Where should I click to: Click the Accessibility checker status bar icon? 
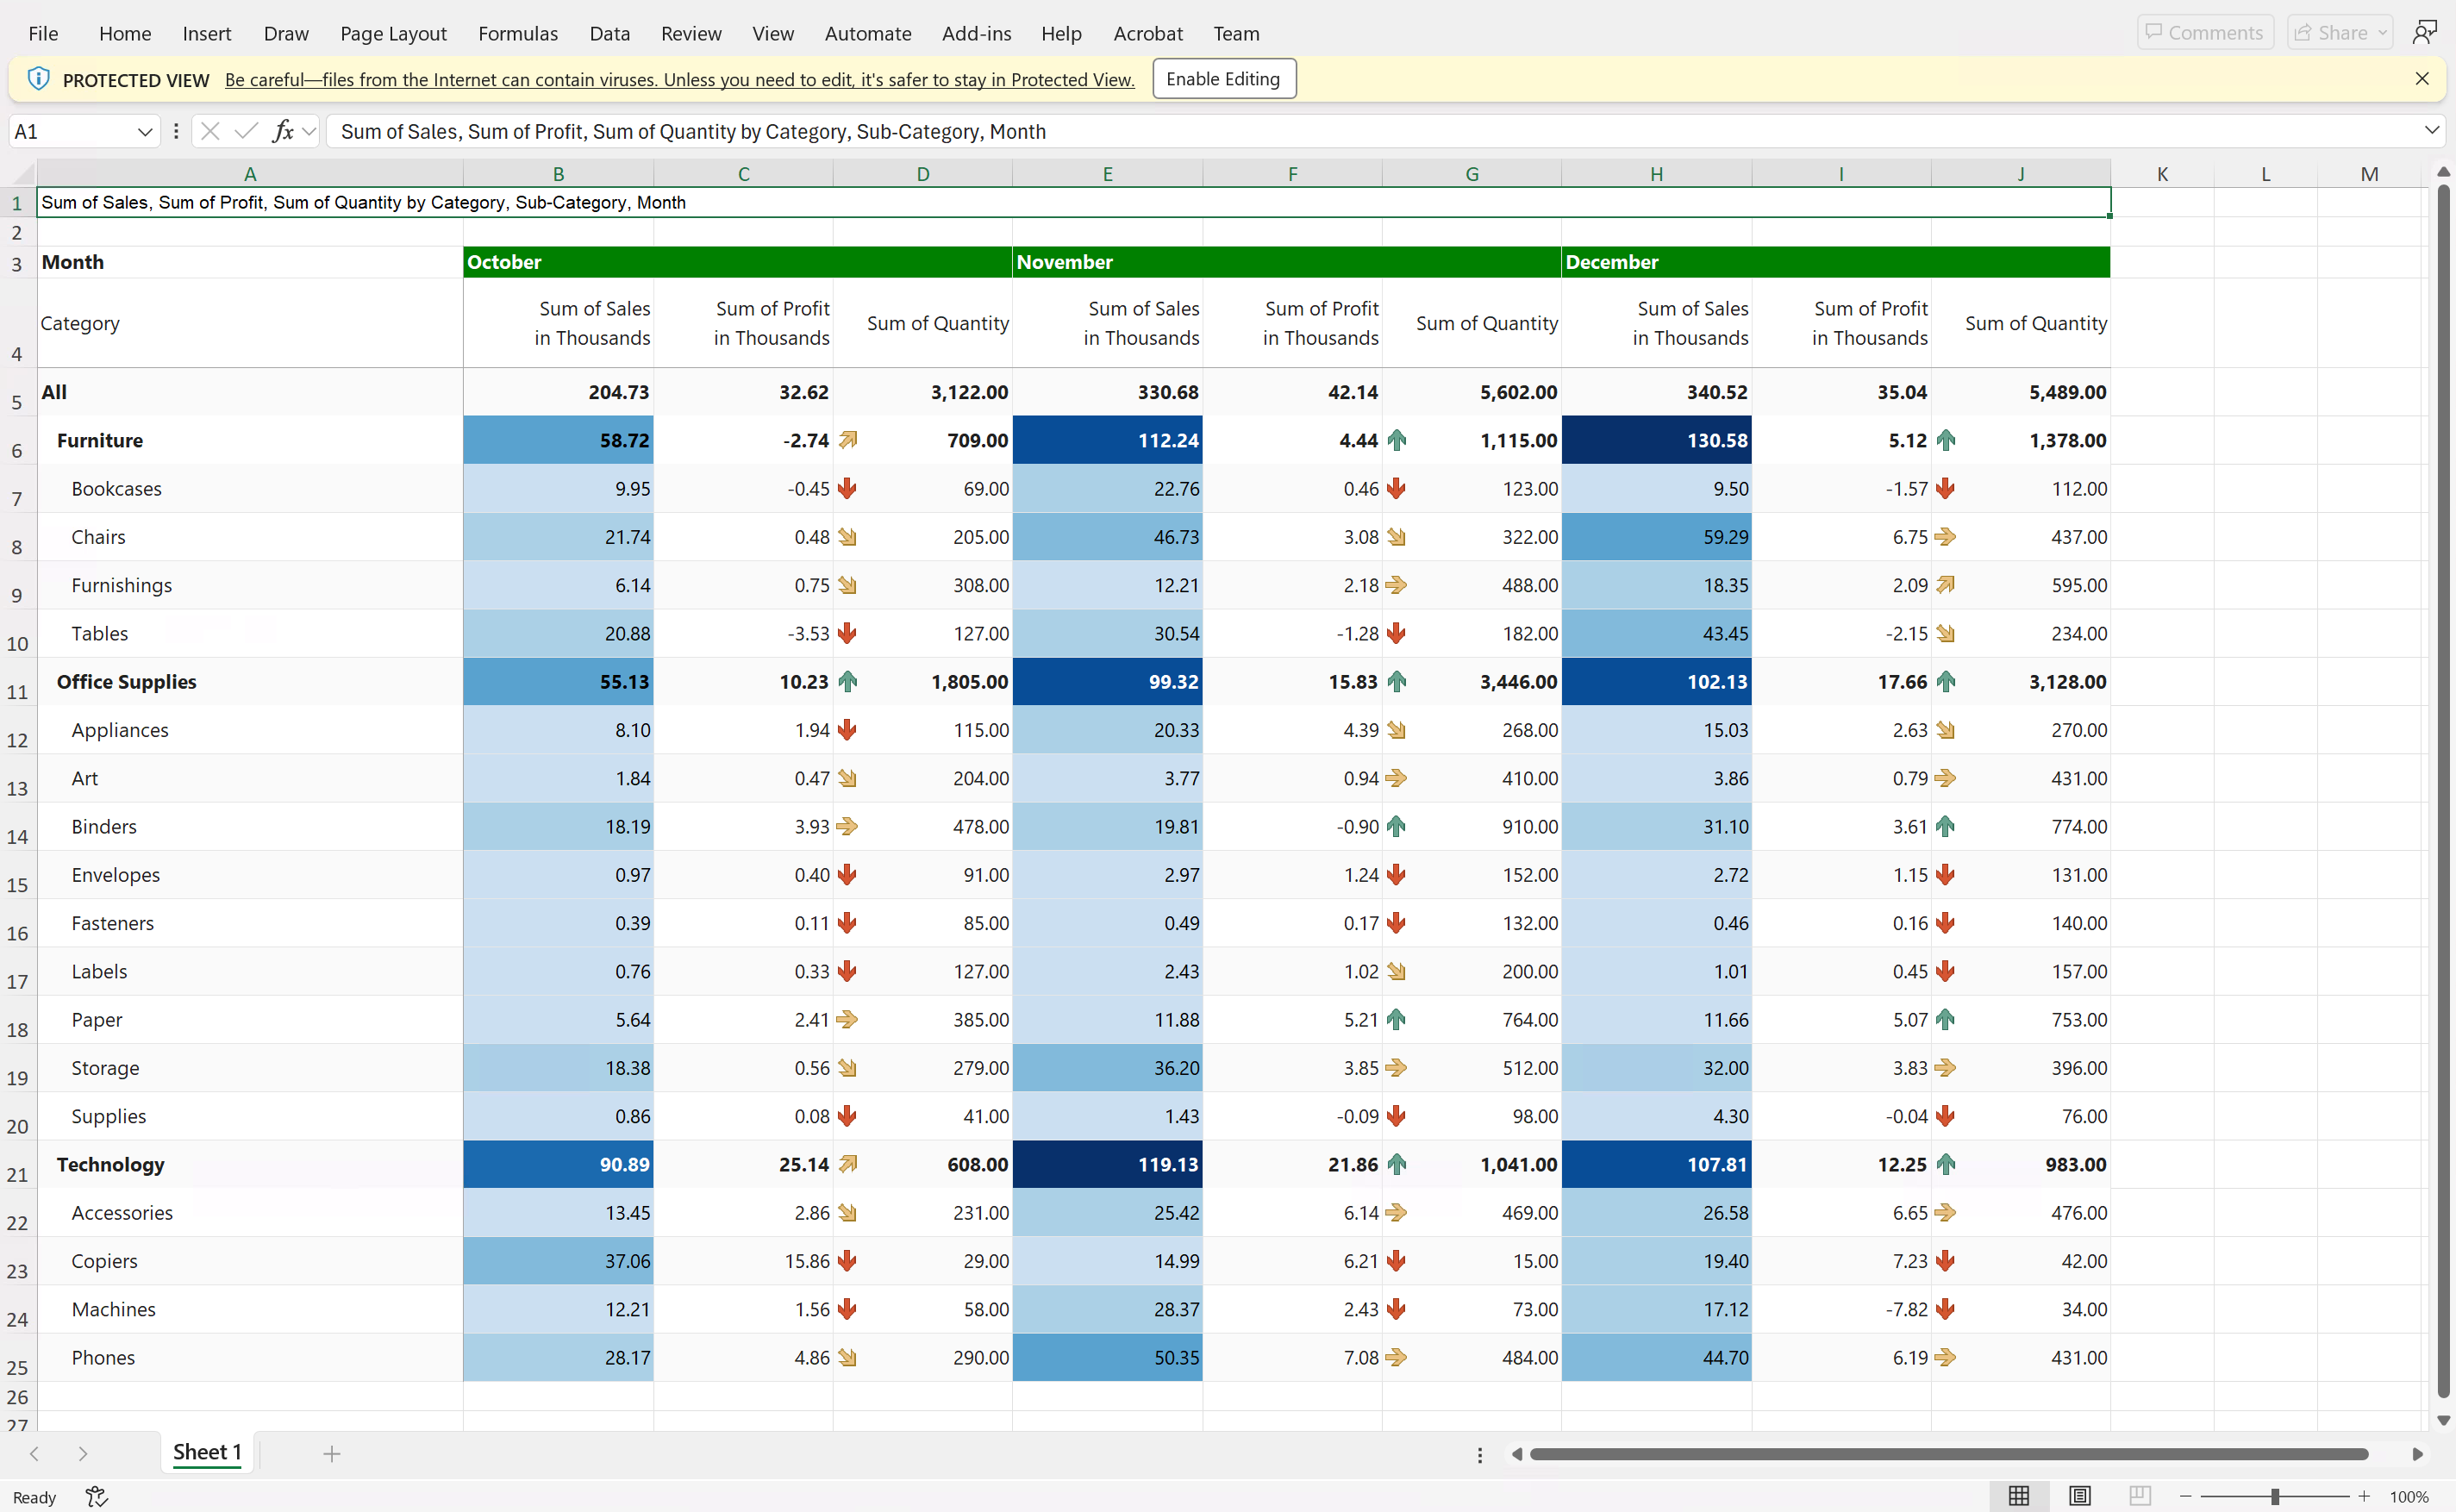pyautogui.click(x=96, y=1496)
